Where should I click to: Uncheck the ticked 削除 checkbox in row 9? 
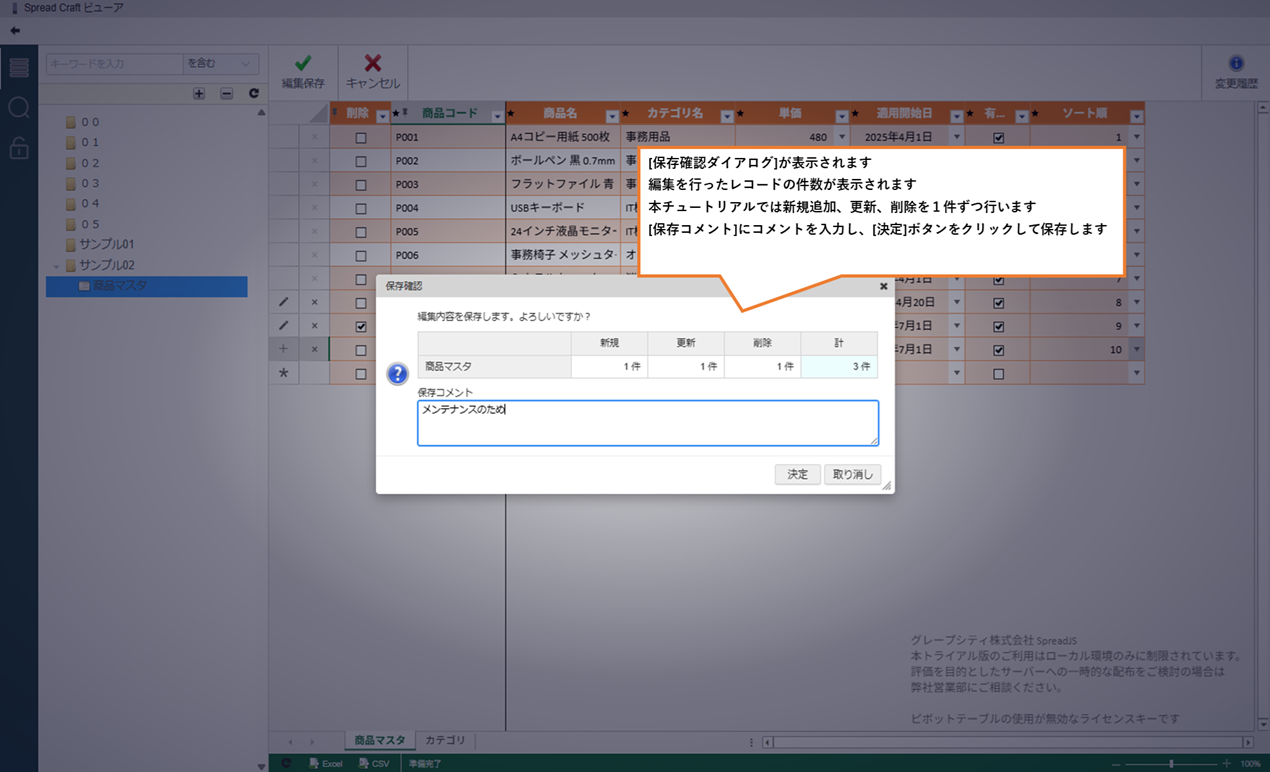[x=361, y=327]
